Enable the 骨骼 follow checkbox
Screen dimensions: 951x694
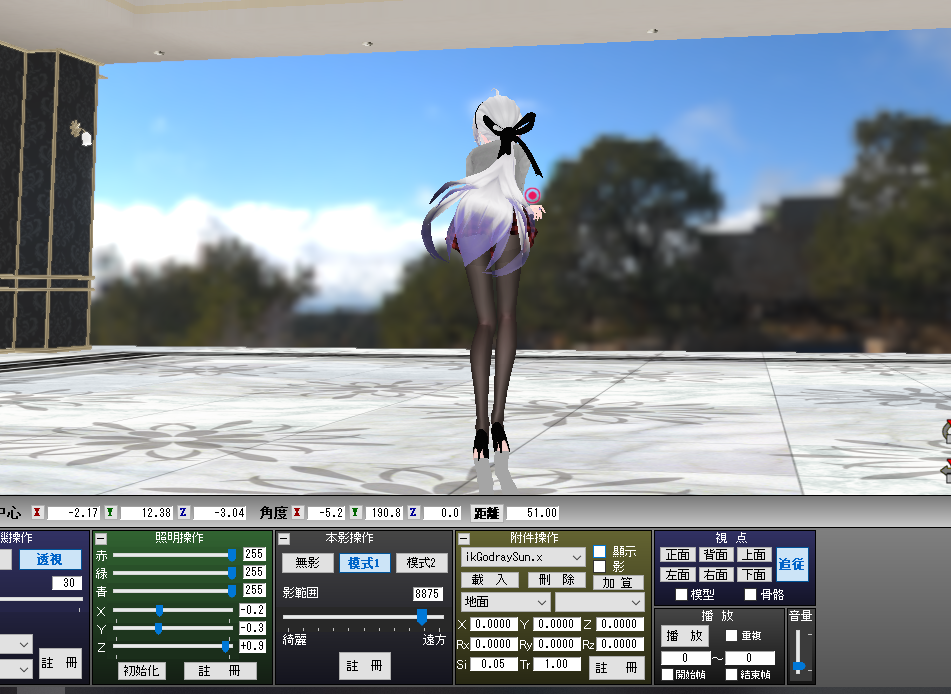pos(750,595)
